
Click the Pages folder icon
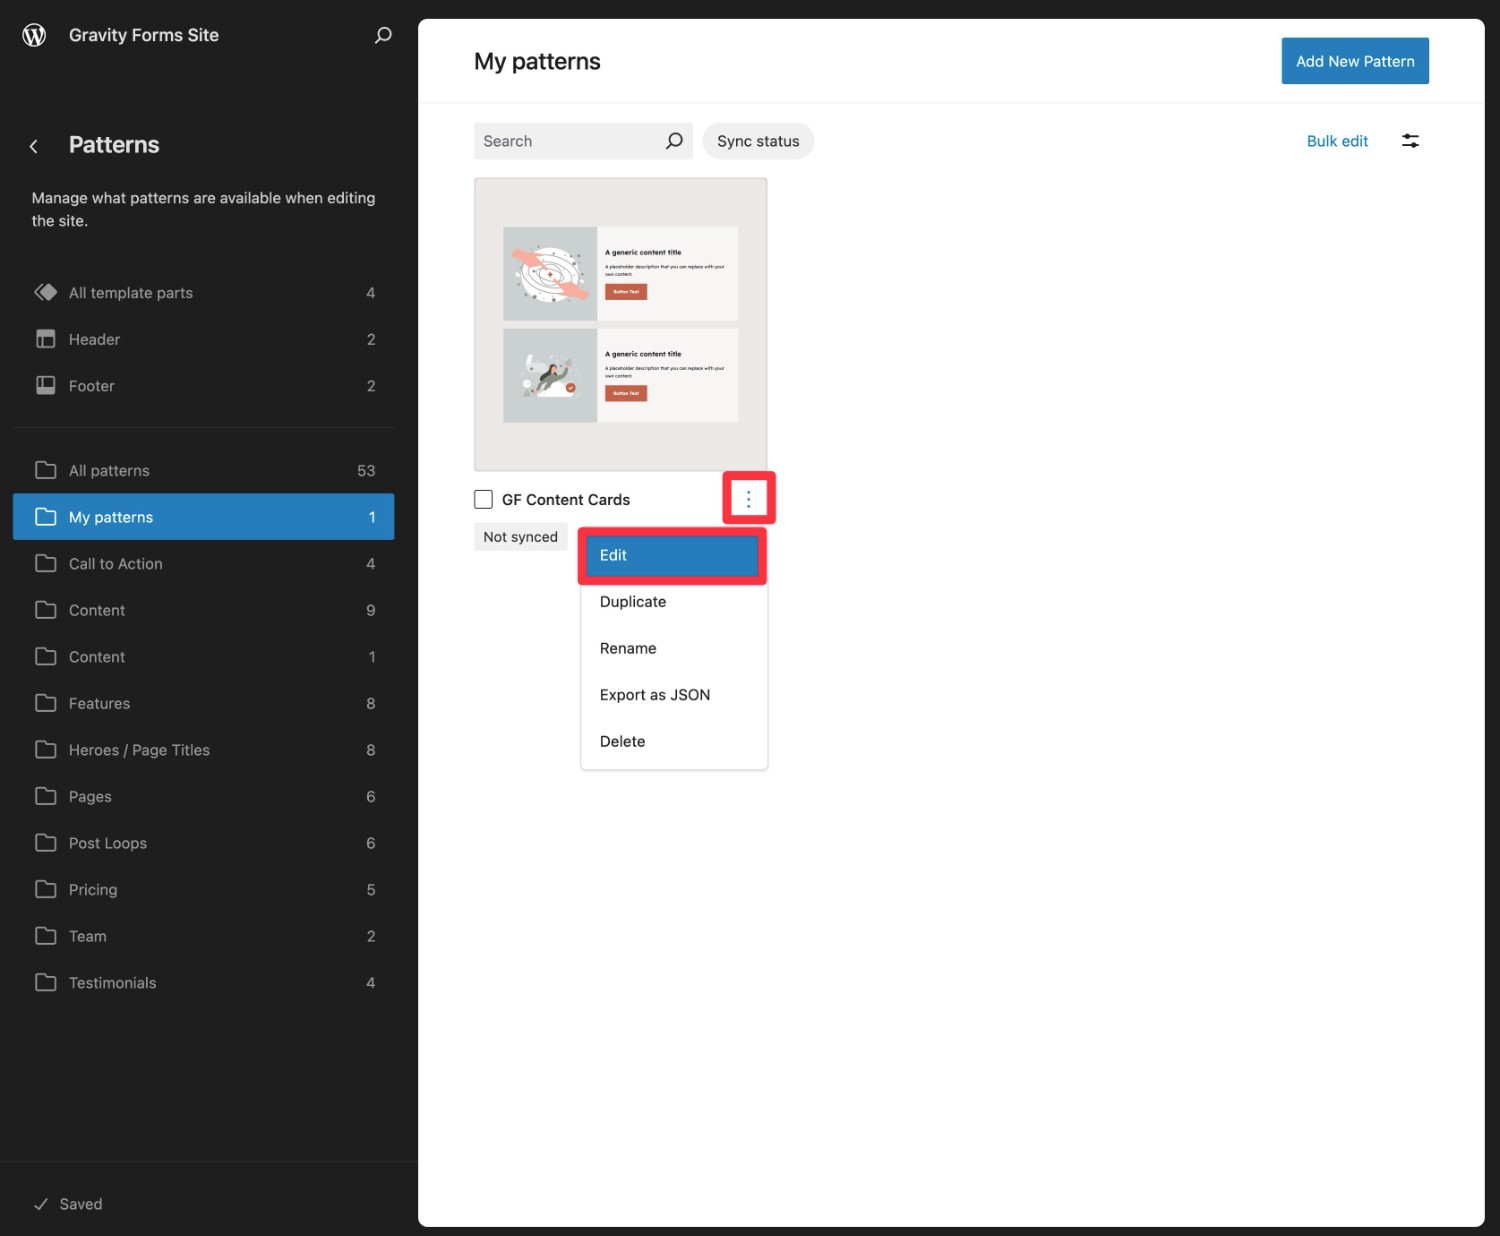point(46,796)
